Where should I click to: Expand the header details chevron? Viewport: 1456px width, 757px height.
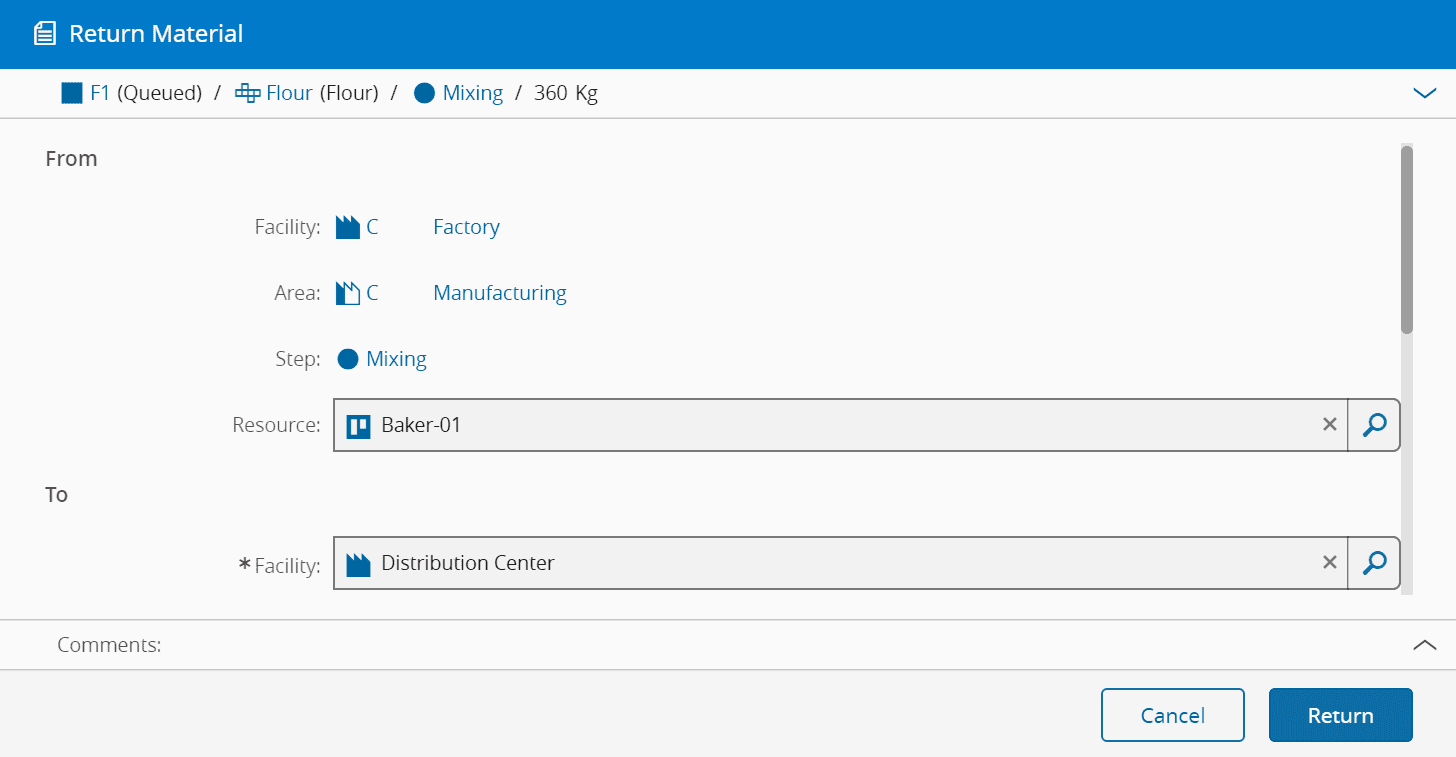point(1424,93)
